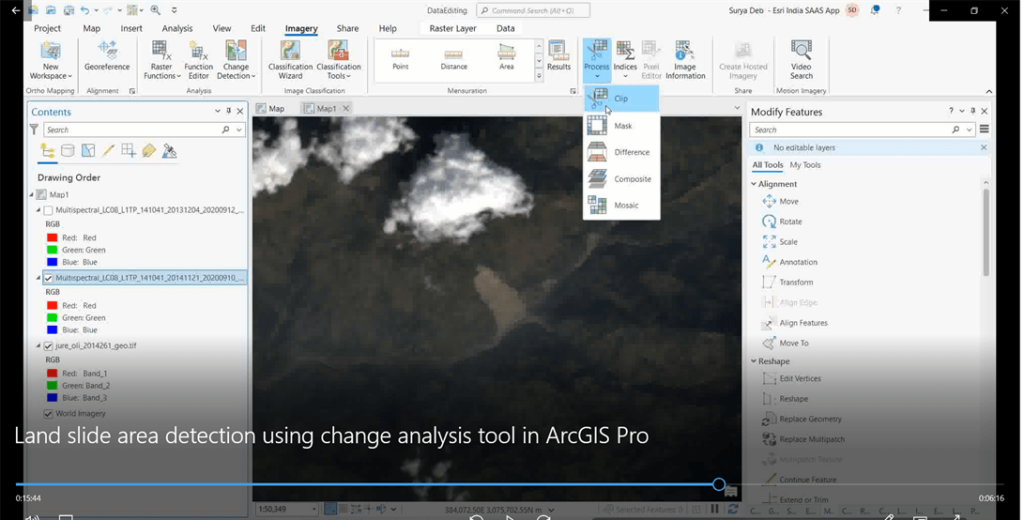The height and width of the screenshot is (520, 1024).
Task: Switch to the Raster Layer tab
Action: pyautogui.click(x=453, y=29)
